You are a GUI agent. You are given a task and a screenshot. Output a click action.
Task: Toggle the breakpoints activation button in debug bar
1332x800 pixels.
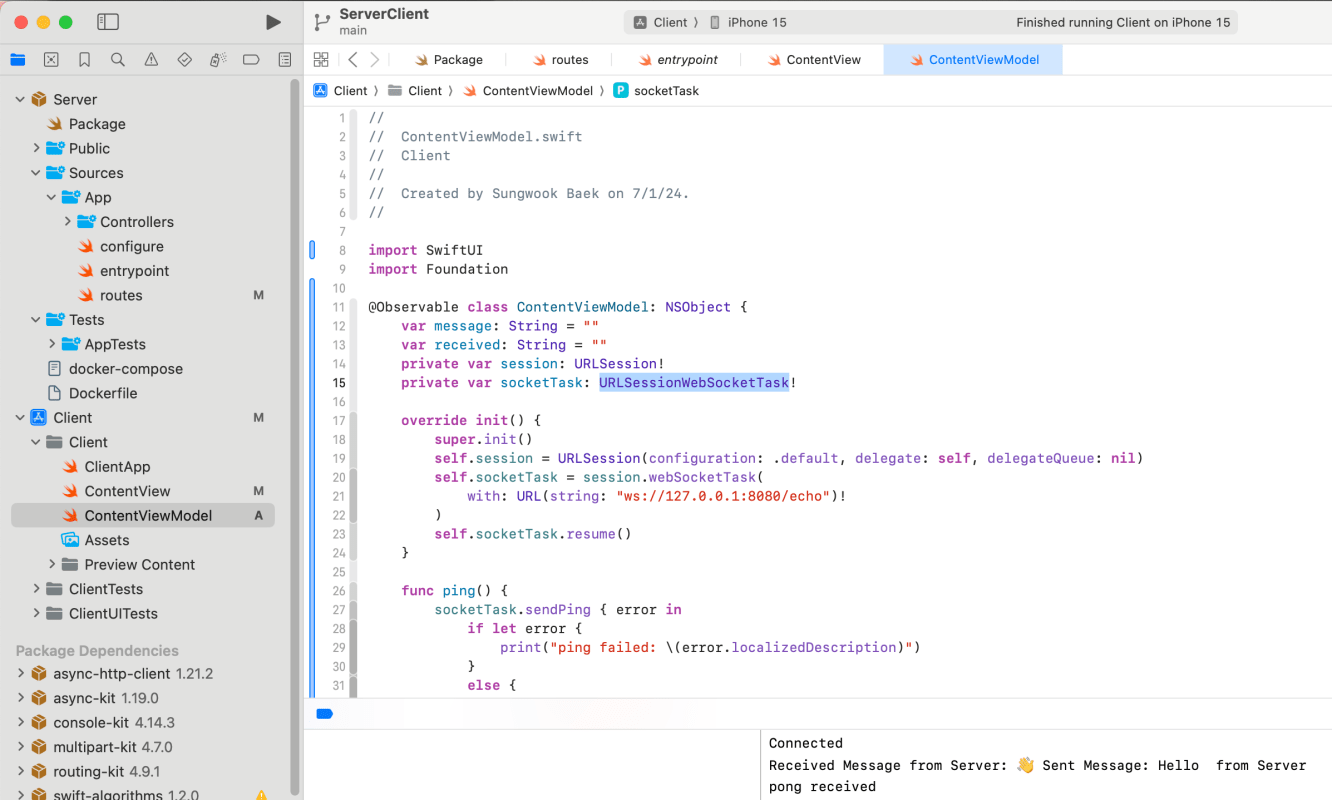click(324, 714)
